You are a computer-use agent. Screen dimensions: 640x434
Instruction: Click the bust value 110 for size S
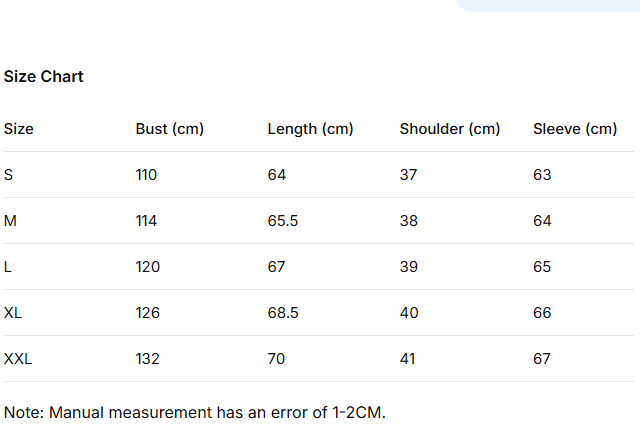[146, 175]
